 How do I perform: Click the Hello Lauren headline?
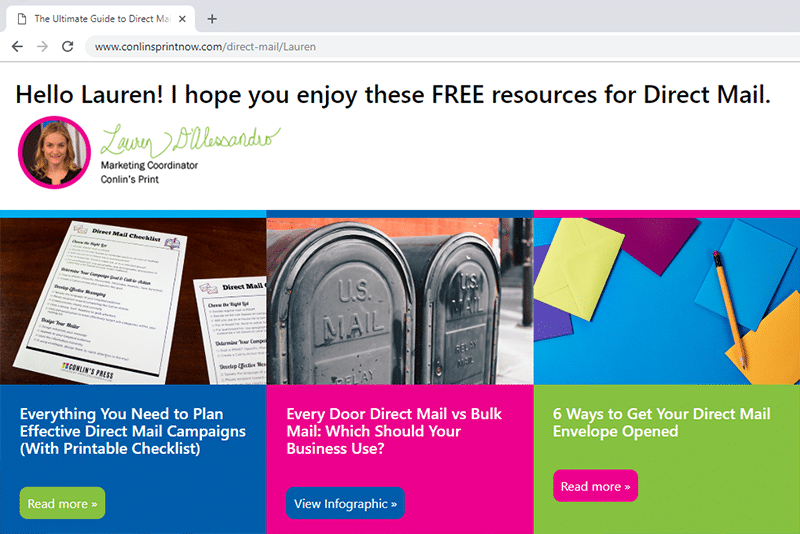tap(393, 94)
